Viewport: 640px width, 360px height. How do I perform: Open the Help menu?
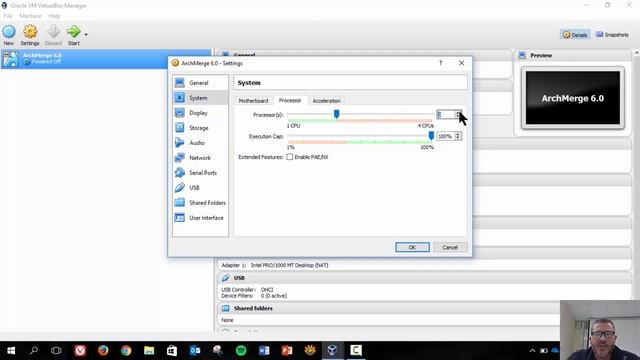(x=54, y=16)
